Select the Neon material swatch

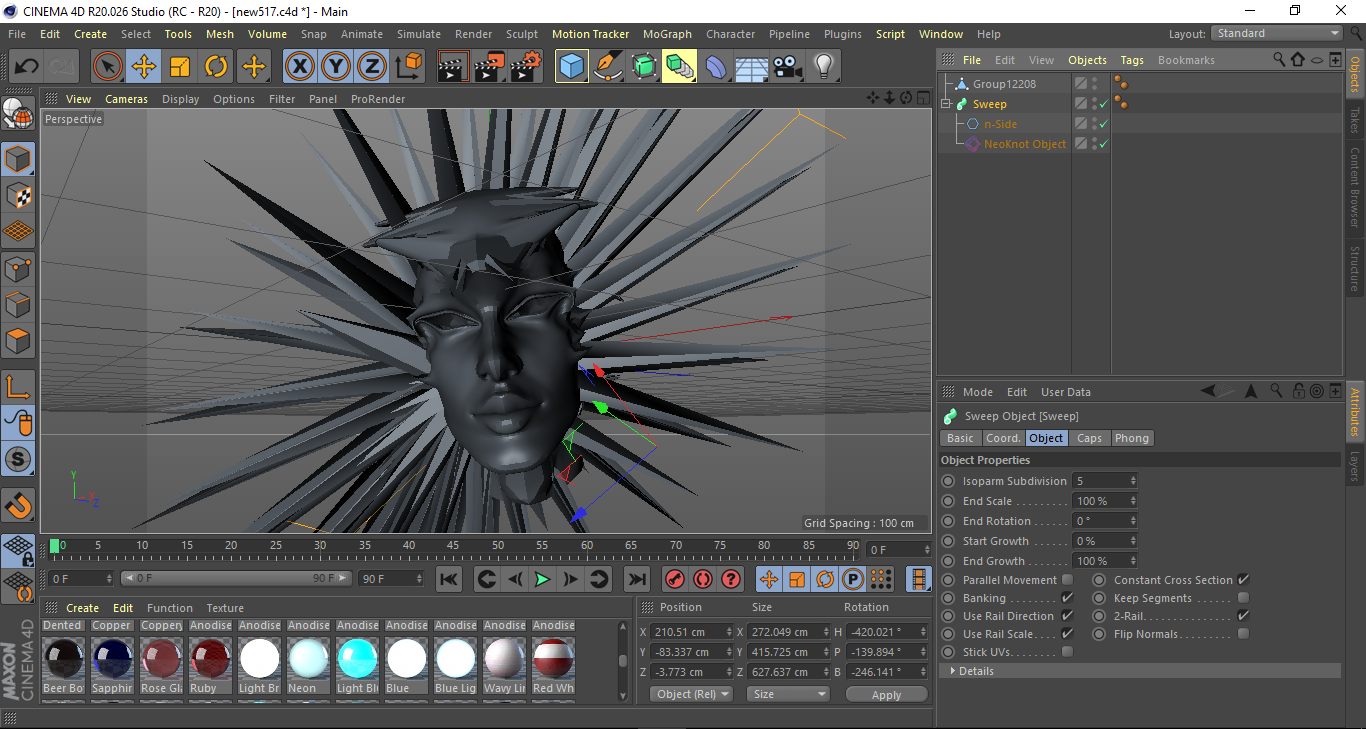tap(308, 660)
